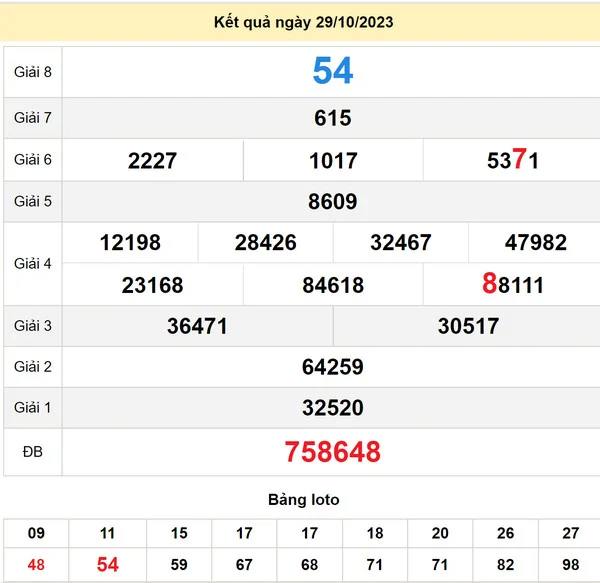Click the Giải 7 result 615
The width and height of the screenshot is (600, 583).
click(332, 118)
